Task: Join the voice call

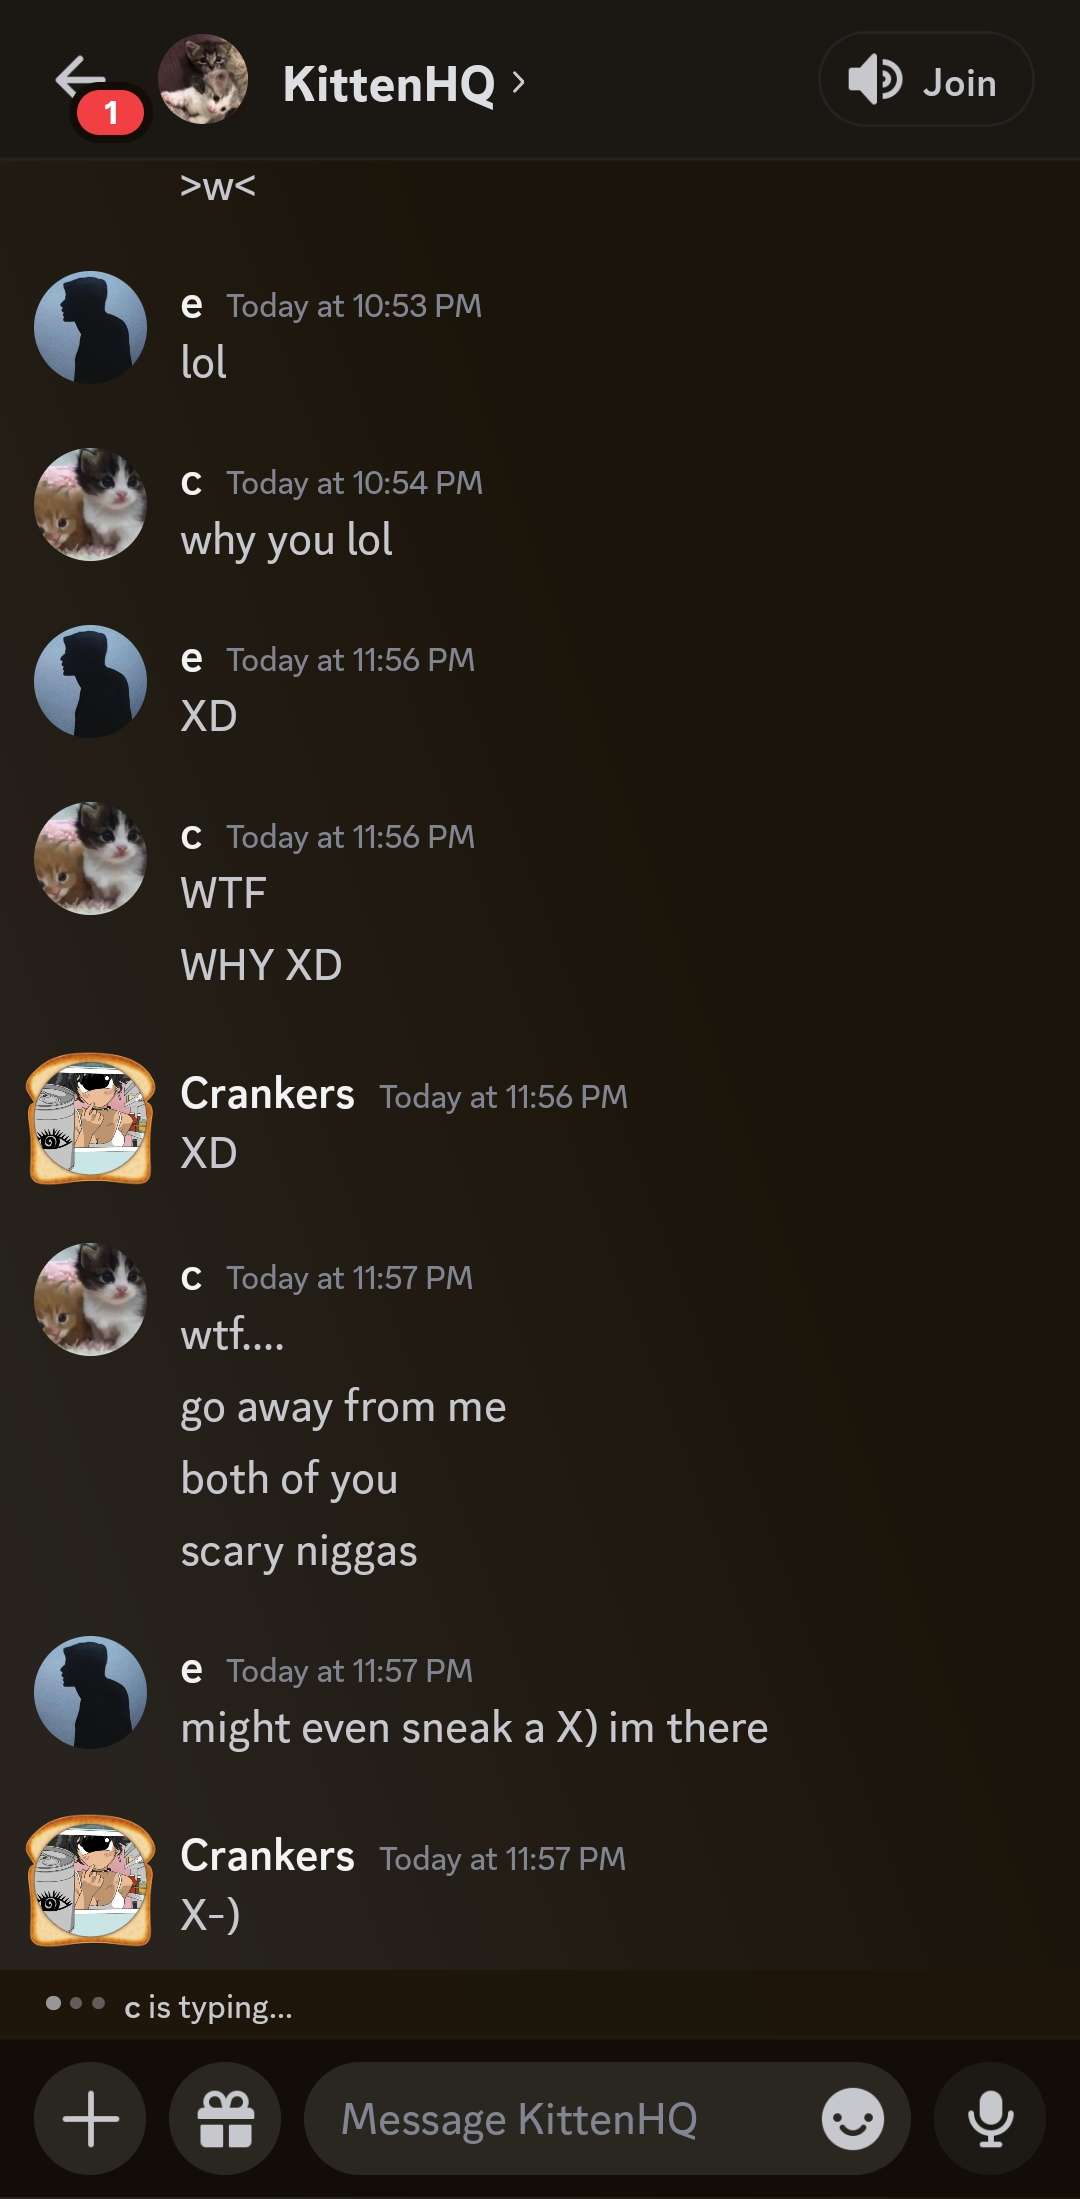Action: pyautogui.click(x=926, y=79)
